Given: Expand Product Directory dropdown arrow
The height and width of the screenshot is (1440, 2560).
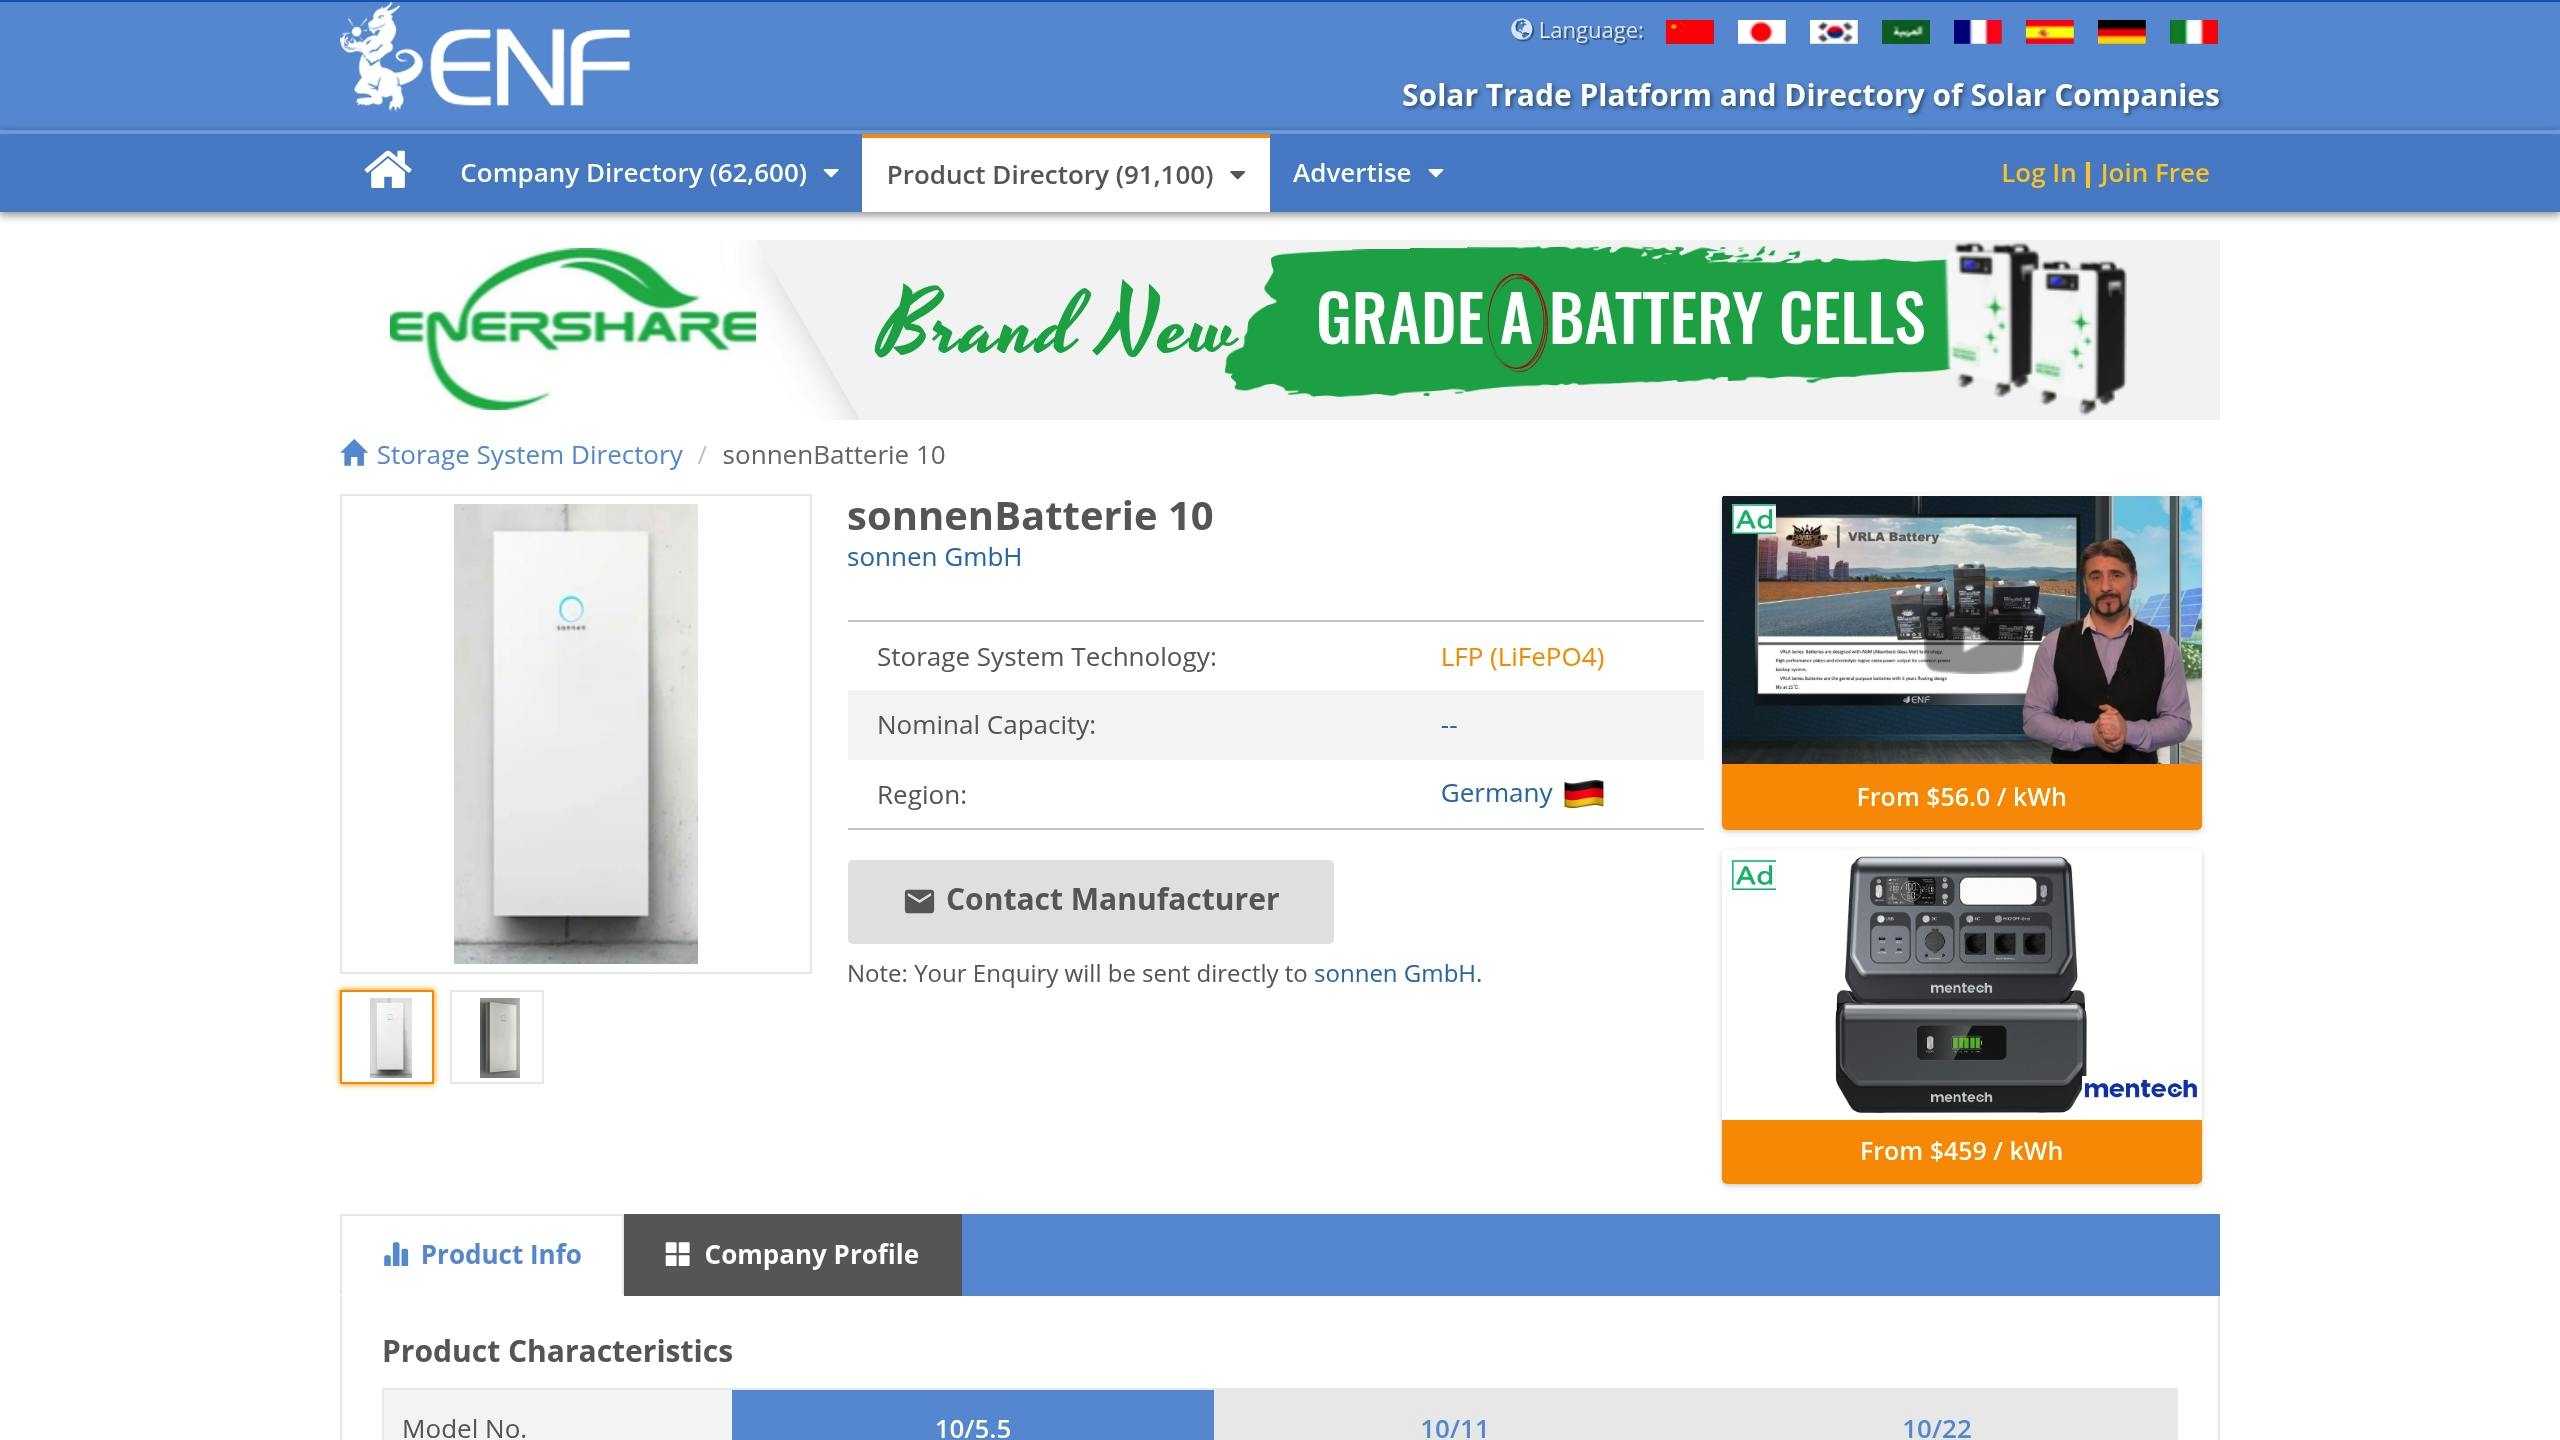Looking at the screenshot, I should click(1237, 176).
